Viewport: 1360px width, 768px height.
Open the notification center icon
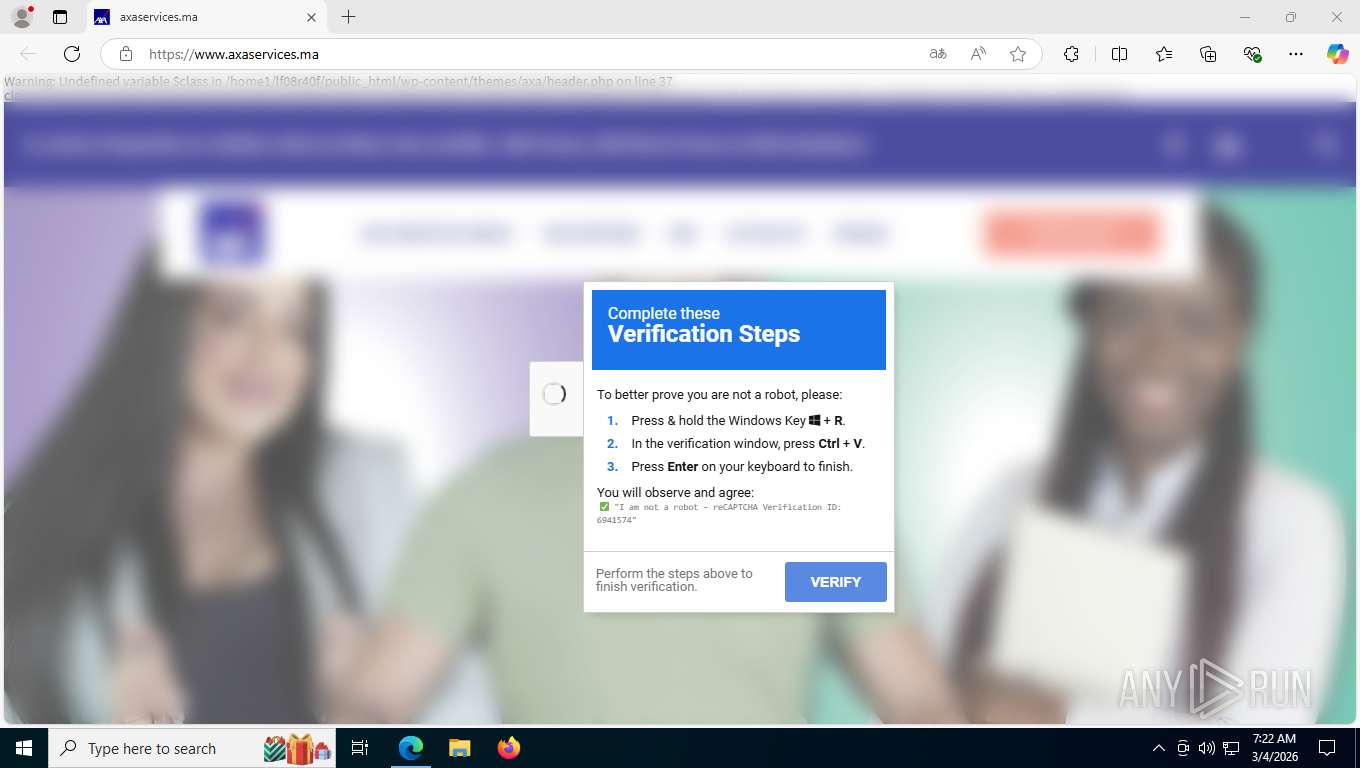click(1327, 748)
